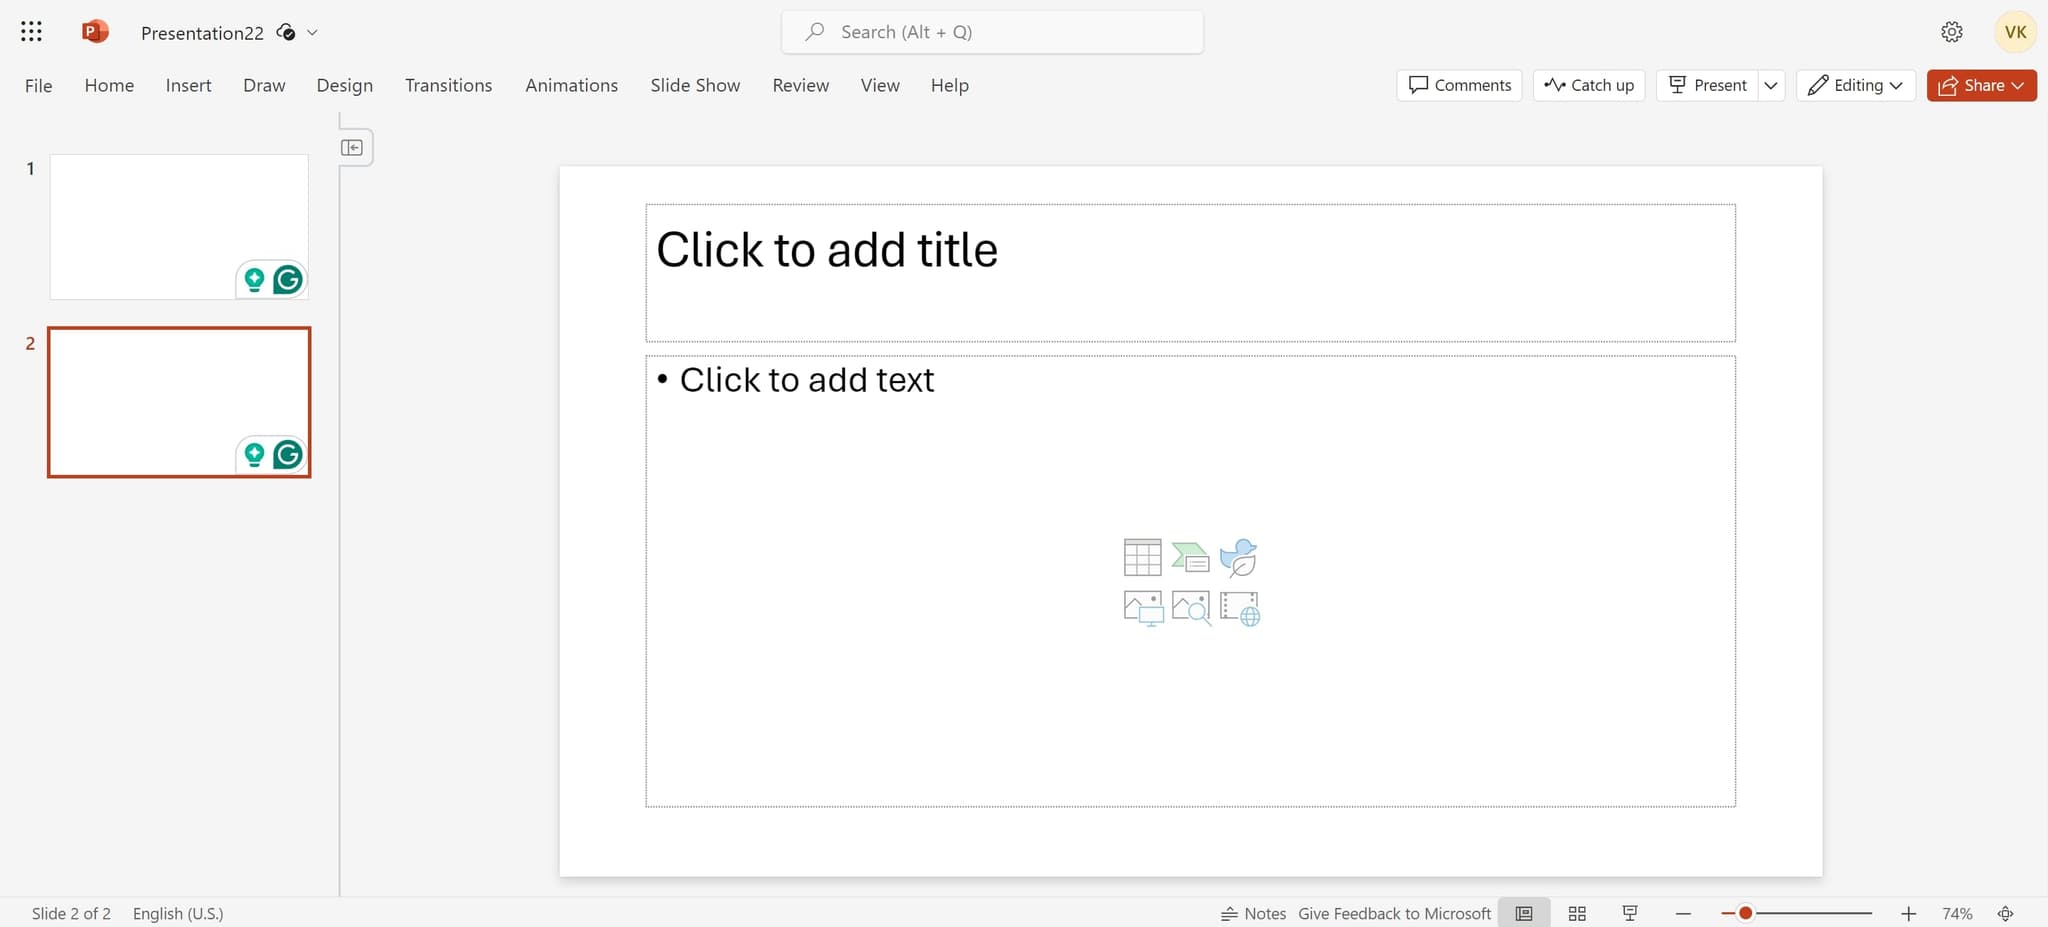Open Grammarly on slide 2 thumbnail
Screen dimensions: 2048x927
(287, 453)
